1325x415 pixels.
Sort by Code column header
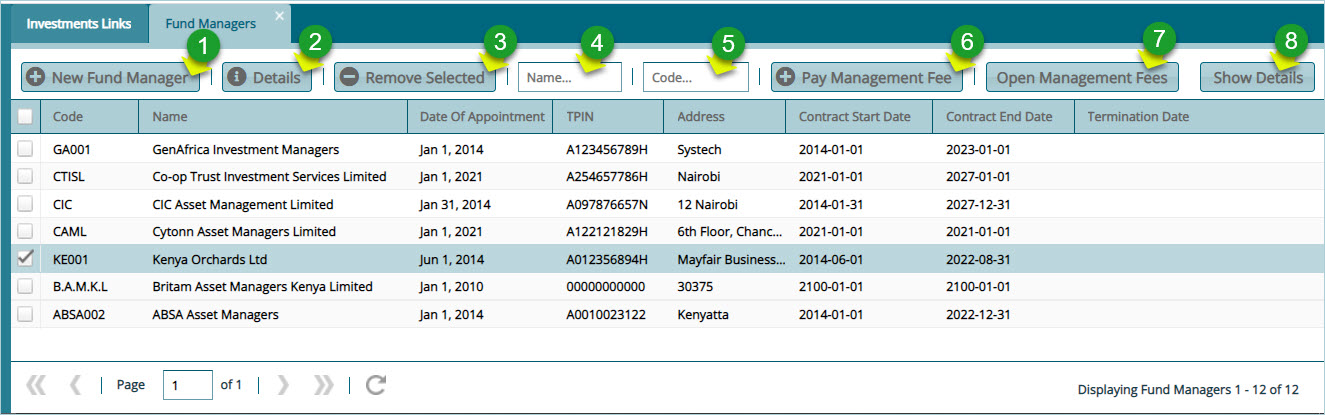point(90,117)
